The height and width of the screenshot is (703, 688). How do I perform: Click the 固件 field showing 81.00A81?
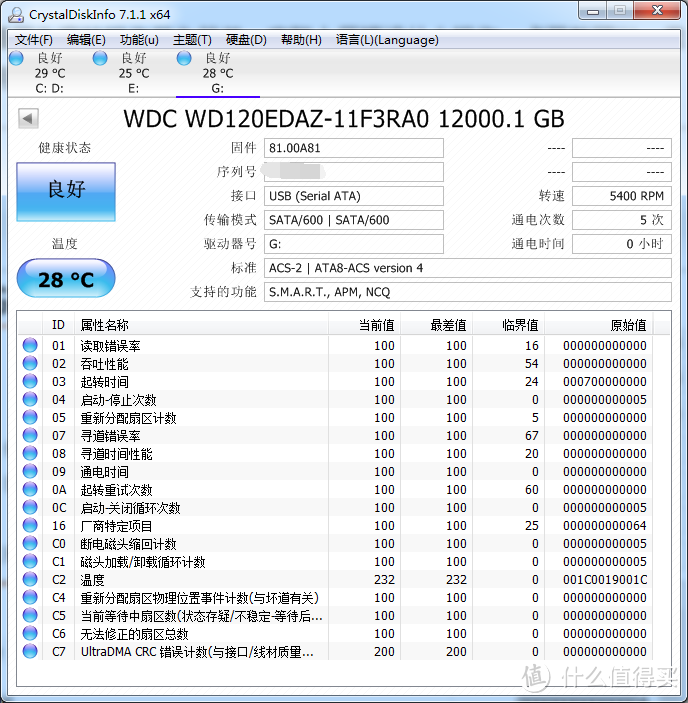[x=354, y=148]
